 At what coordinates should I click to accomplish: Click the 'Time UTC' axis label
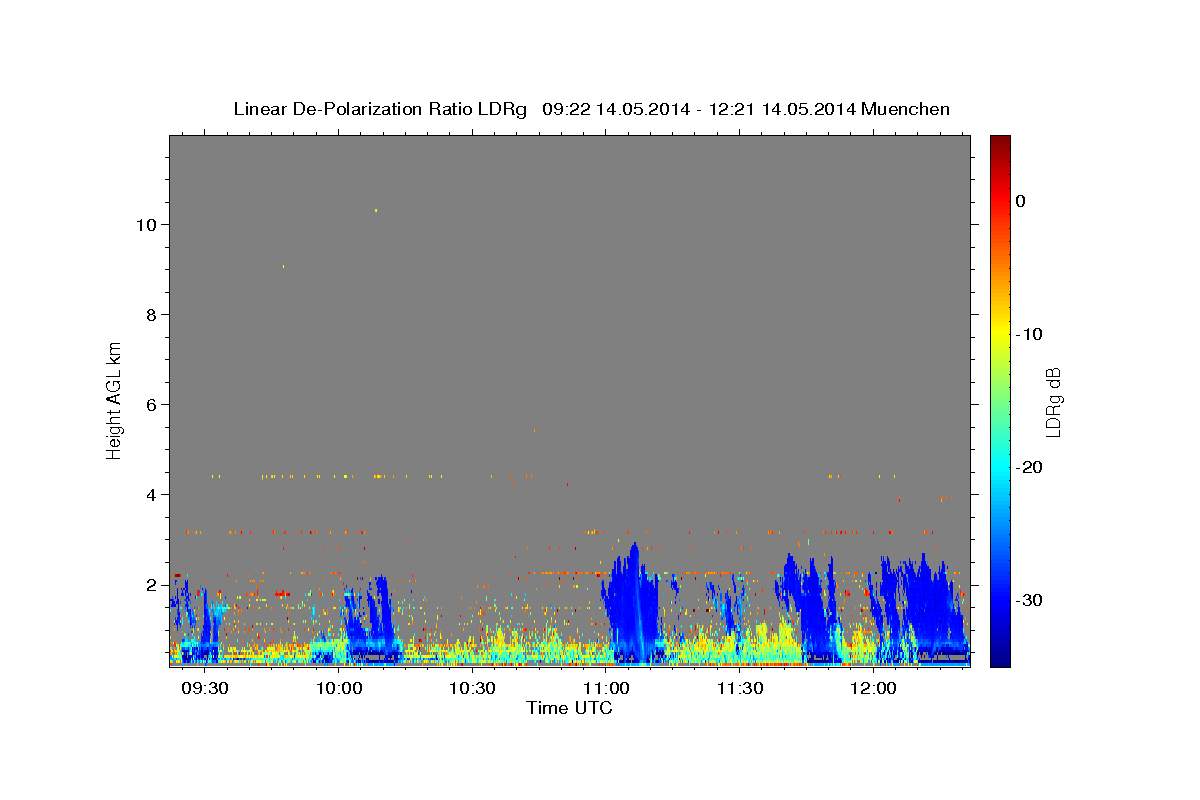coord(570,708)
